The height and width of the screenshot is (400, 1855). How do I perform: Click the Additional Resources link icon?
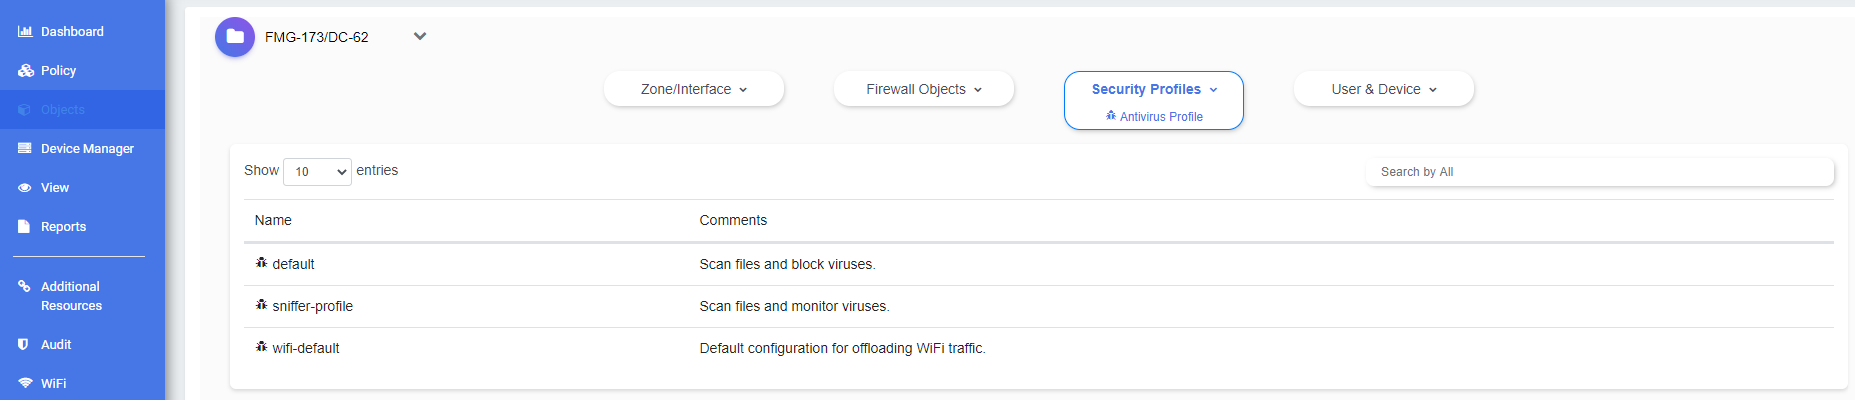(x=25, y=287)
